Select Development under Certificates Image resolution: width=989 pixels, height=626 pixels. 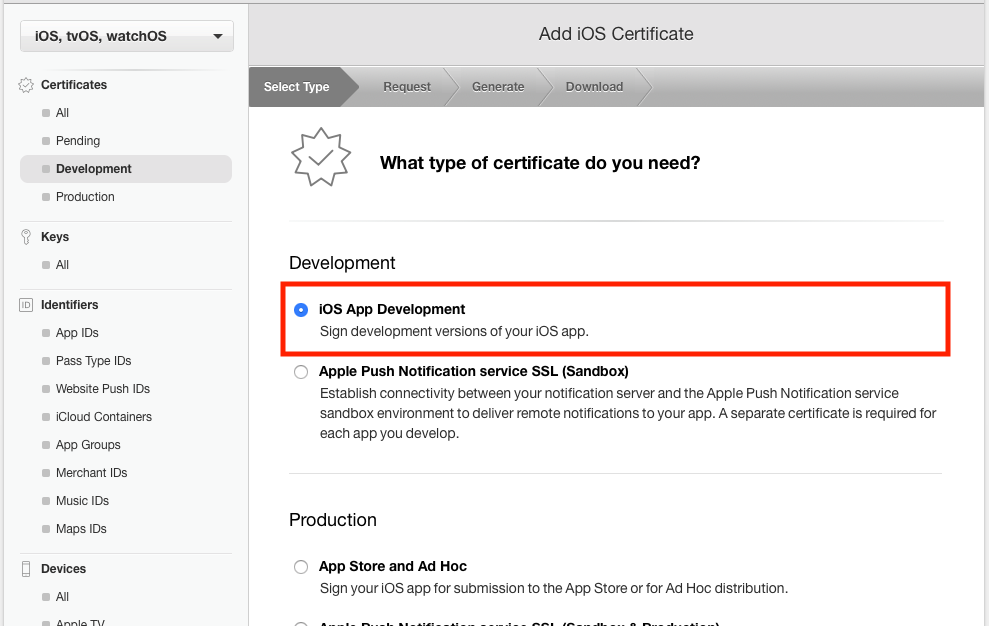[126, 169]
